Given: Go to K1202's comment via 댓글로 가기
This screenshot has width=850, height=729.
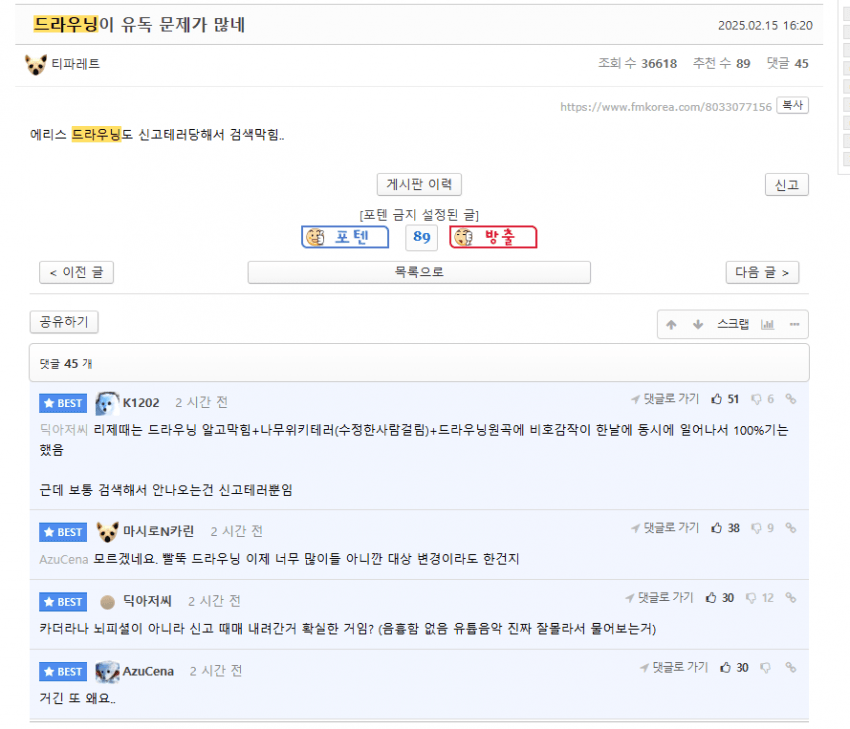Looking at the screenshot, I should click(x=665, y=399).
